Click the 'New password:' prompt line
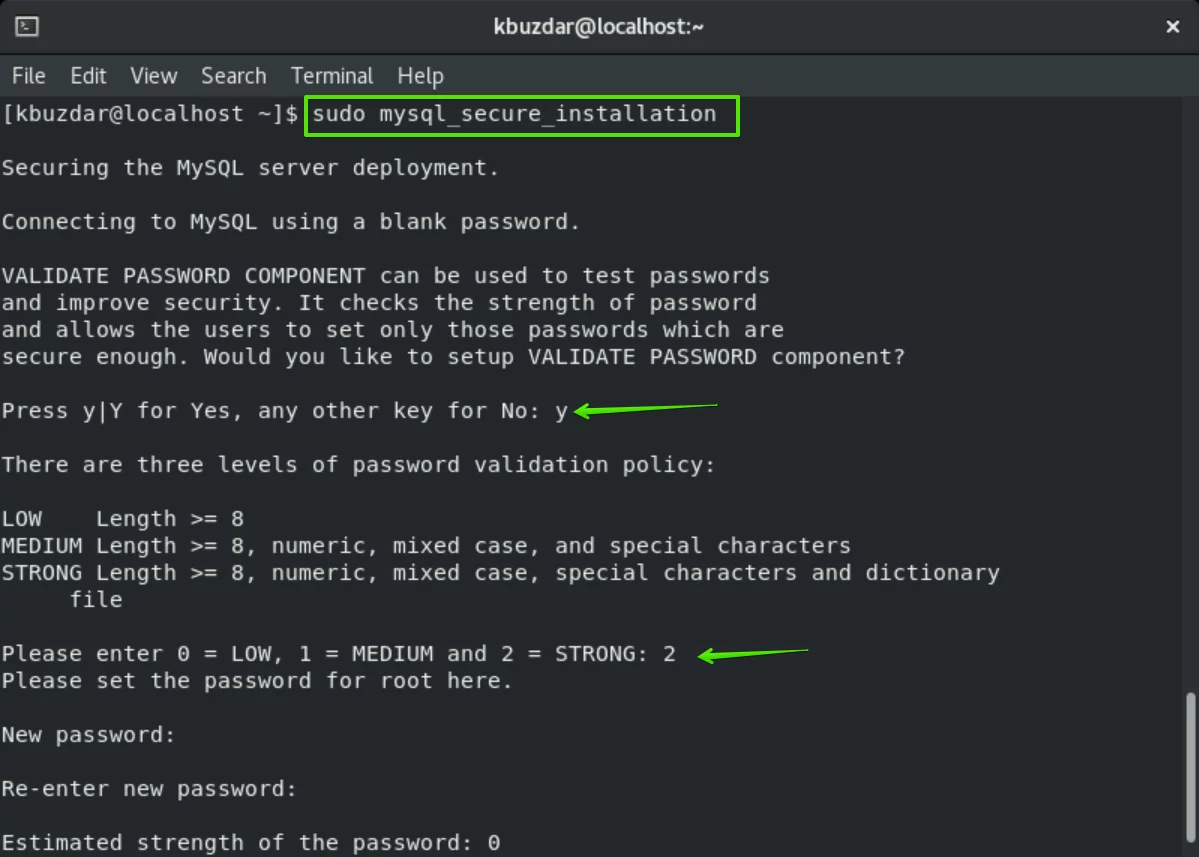The image size is (1199, 857). (88, 735)
